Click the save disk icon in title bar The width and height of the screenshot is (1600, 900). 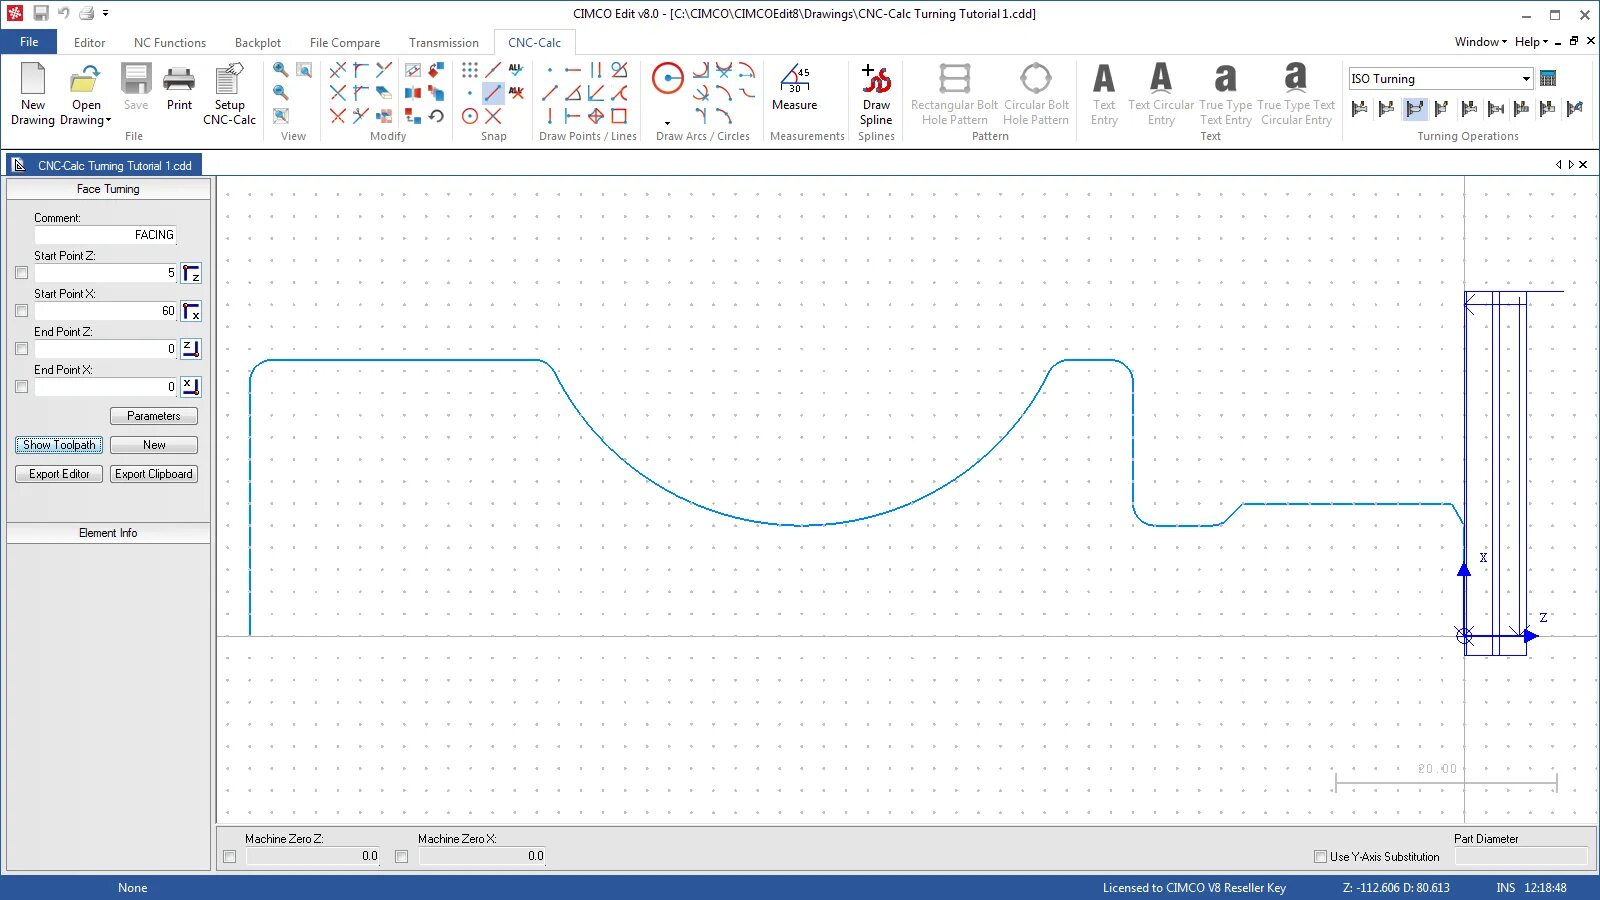pyautogui.click(x=41, y=13)
